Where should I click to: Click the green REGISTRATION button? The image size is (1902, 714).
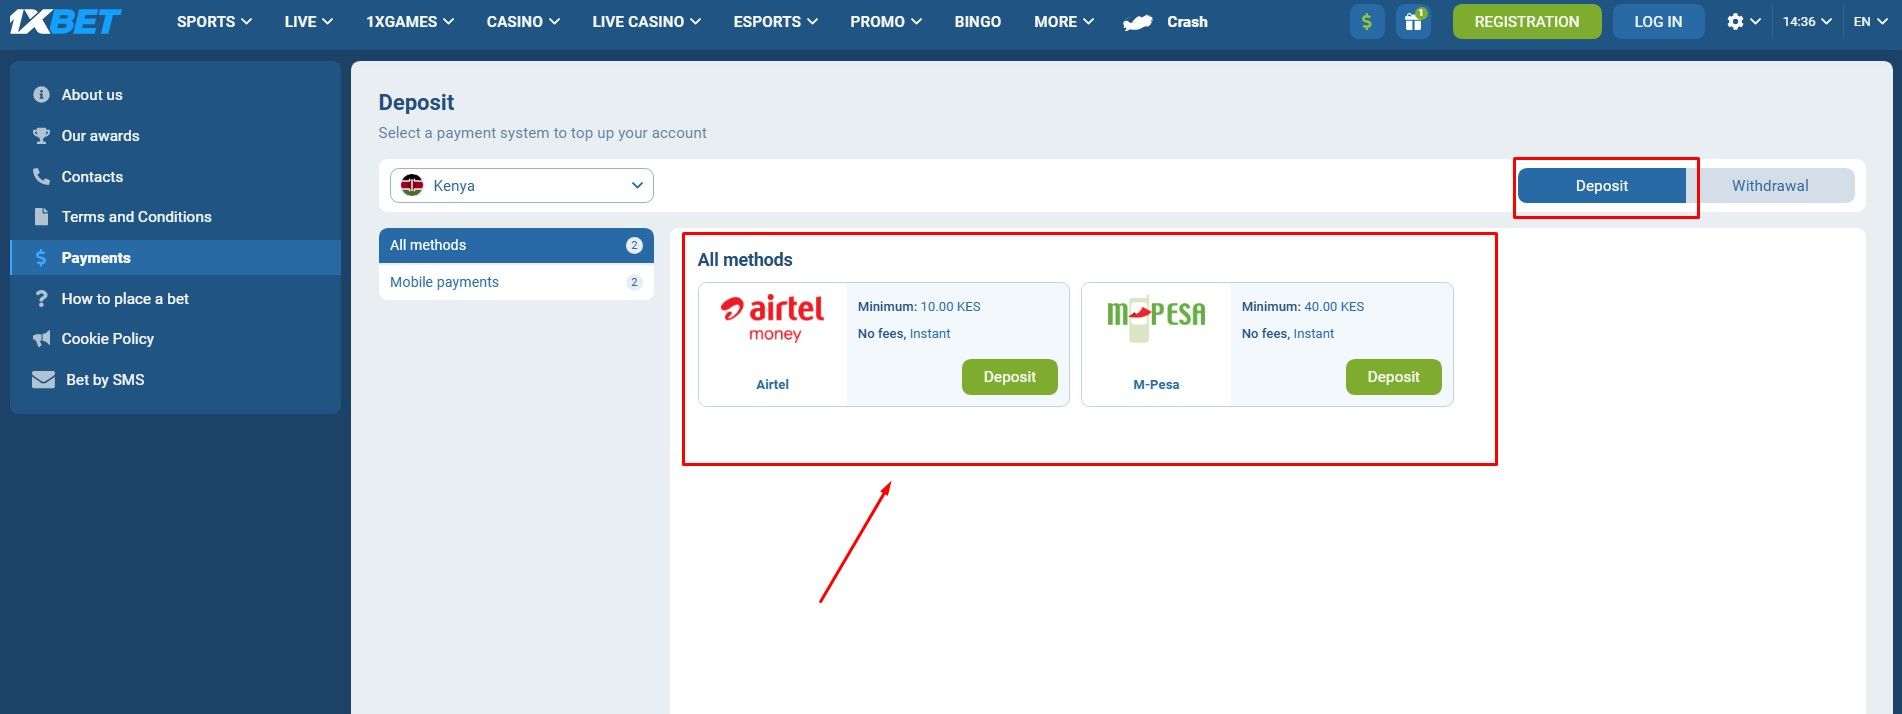pyautogui.click(x=1526, y=21)
